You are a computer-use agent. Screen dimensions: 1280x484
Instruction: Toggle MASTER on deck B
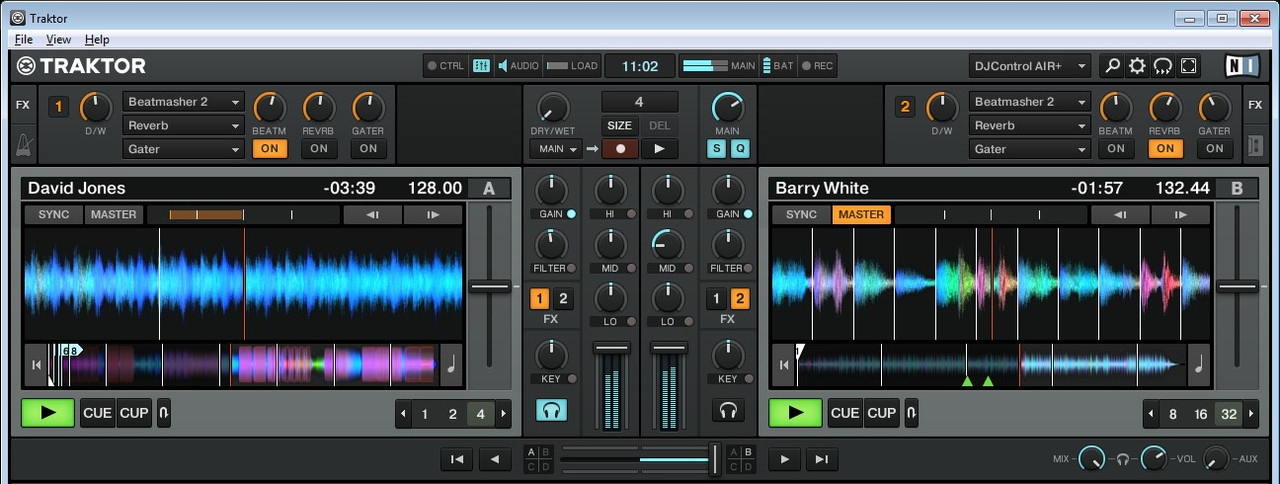pos(861,215)
